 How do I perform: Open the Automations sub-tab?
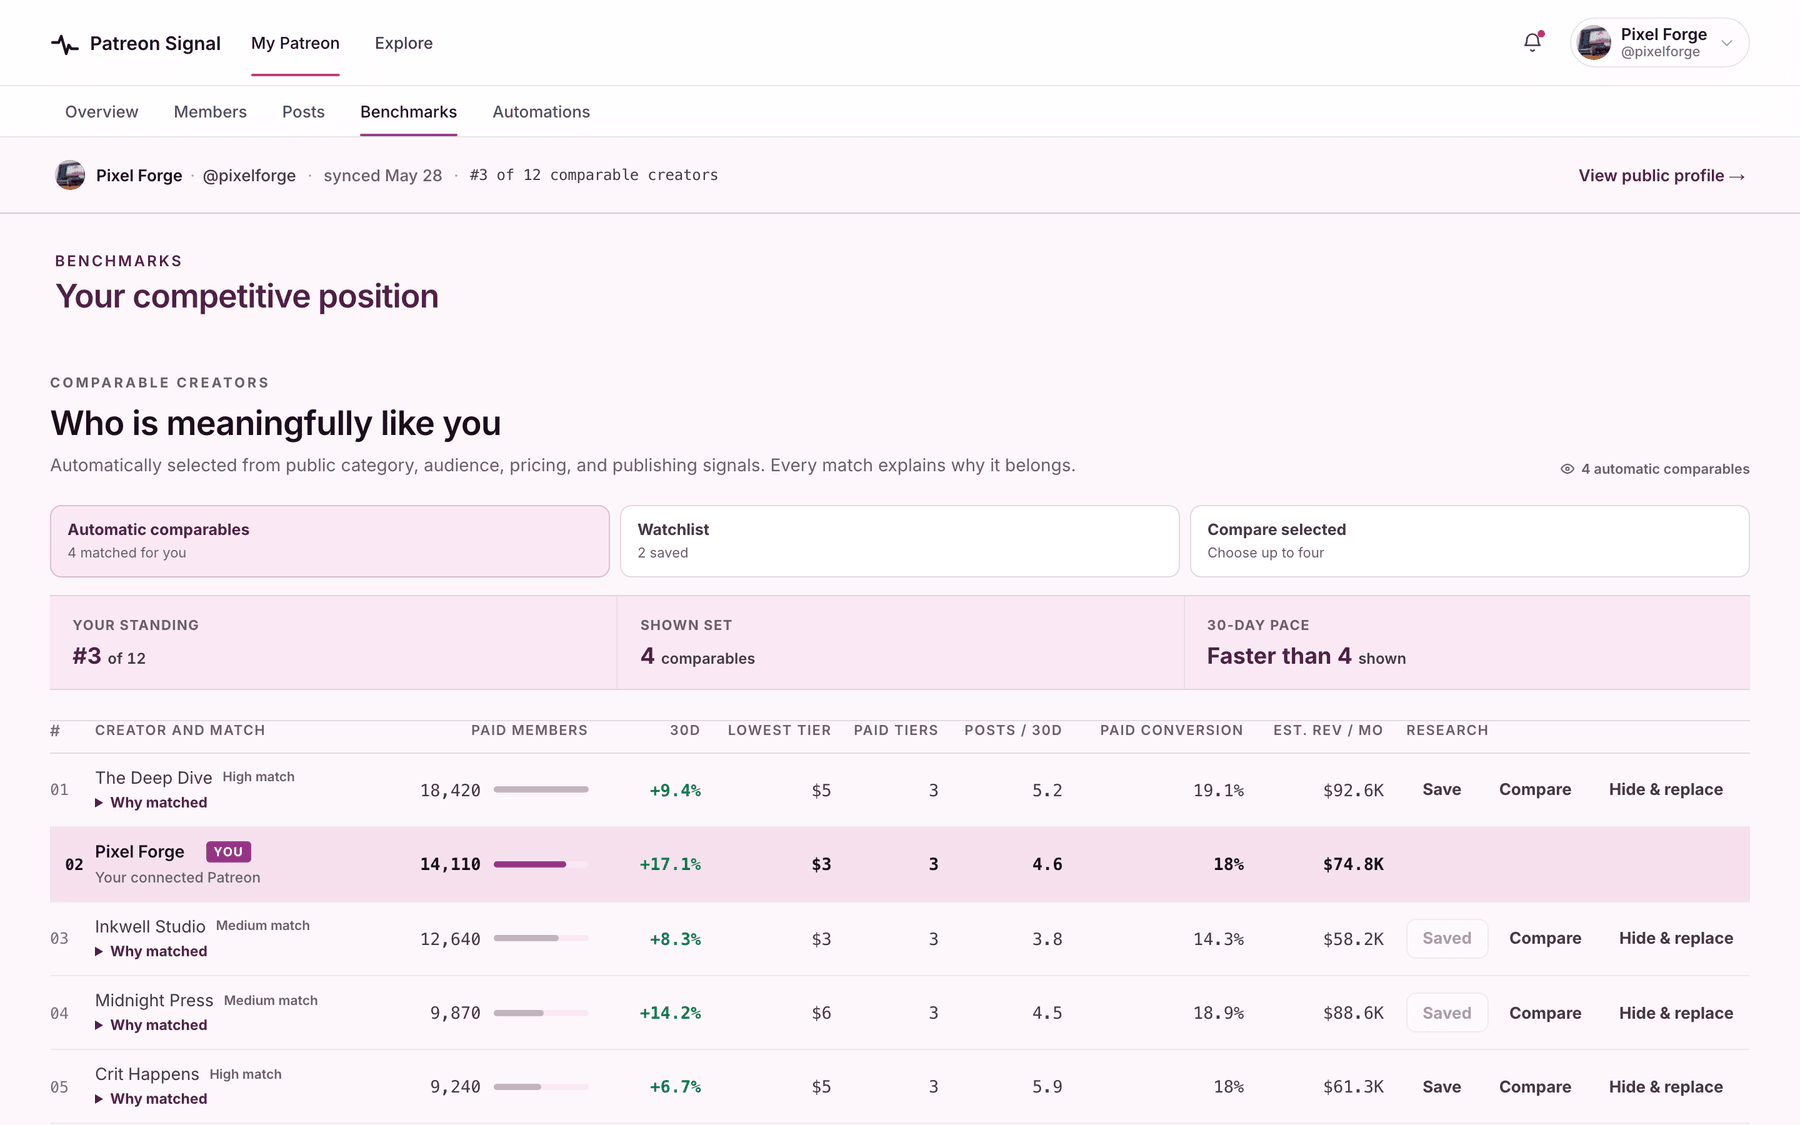(541, 112)
